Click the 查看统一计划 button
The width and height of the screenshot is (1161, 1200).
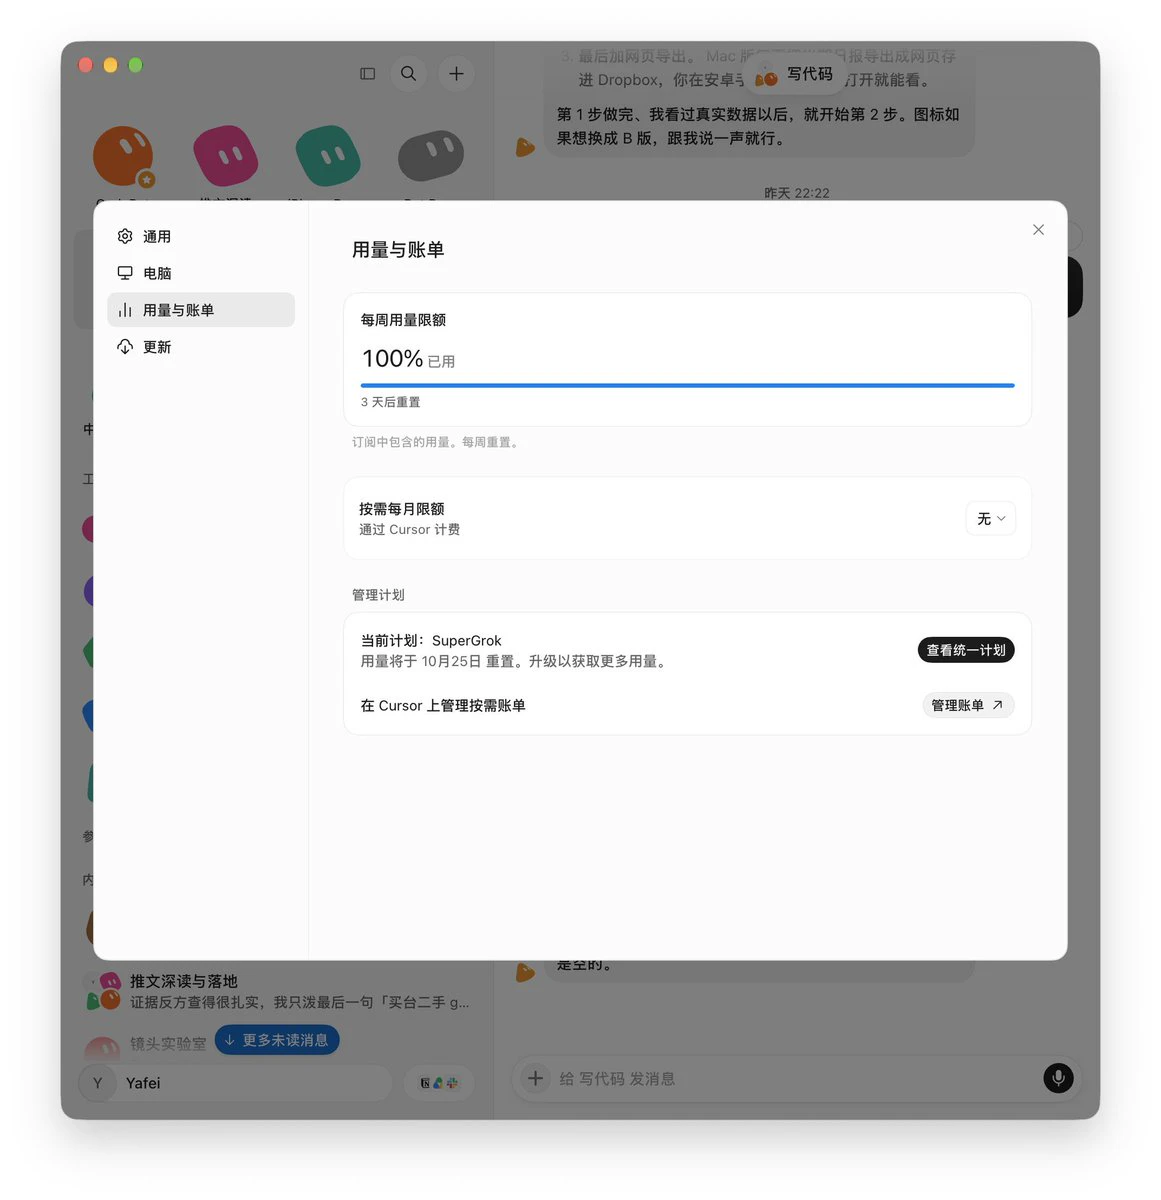click(966, 650)
